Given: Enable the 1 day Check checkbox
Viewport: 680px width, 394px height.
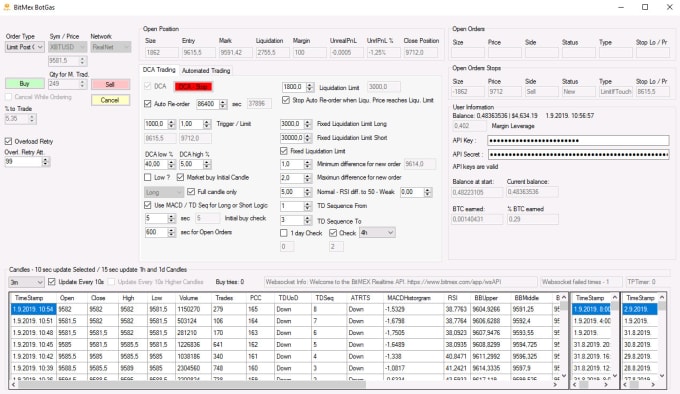Looking at the screenshot, I should click(x=284, y=233).
